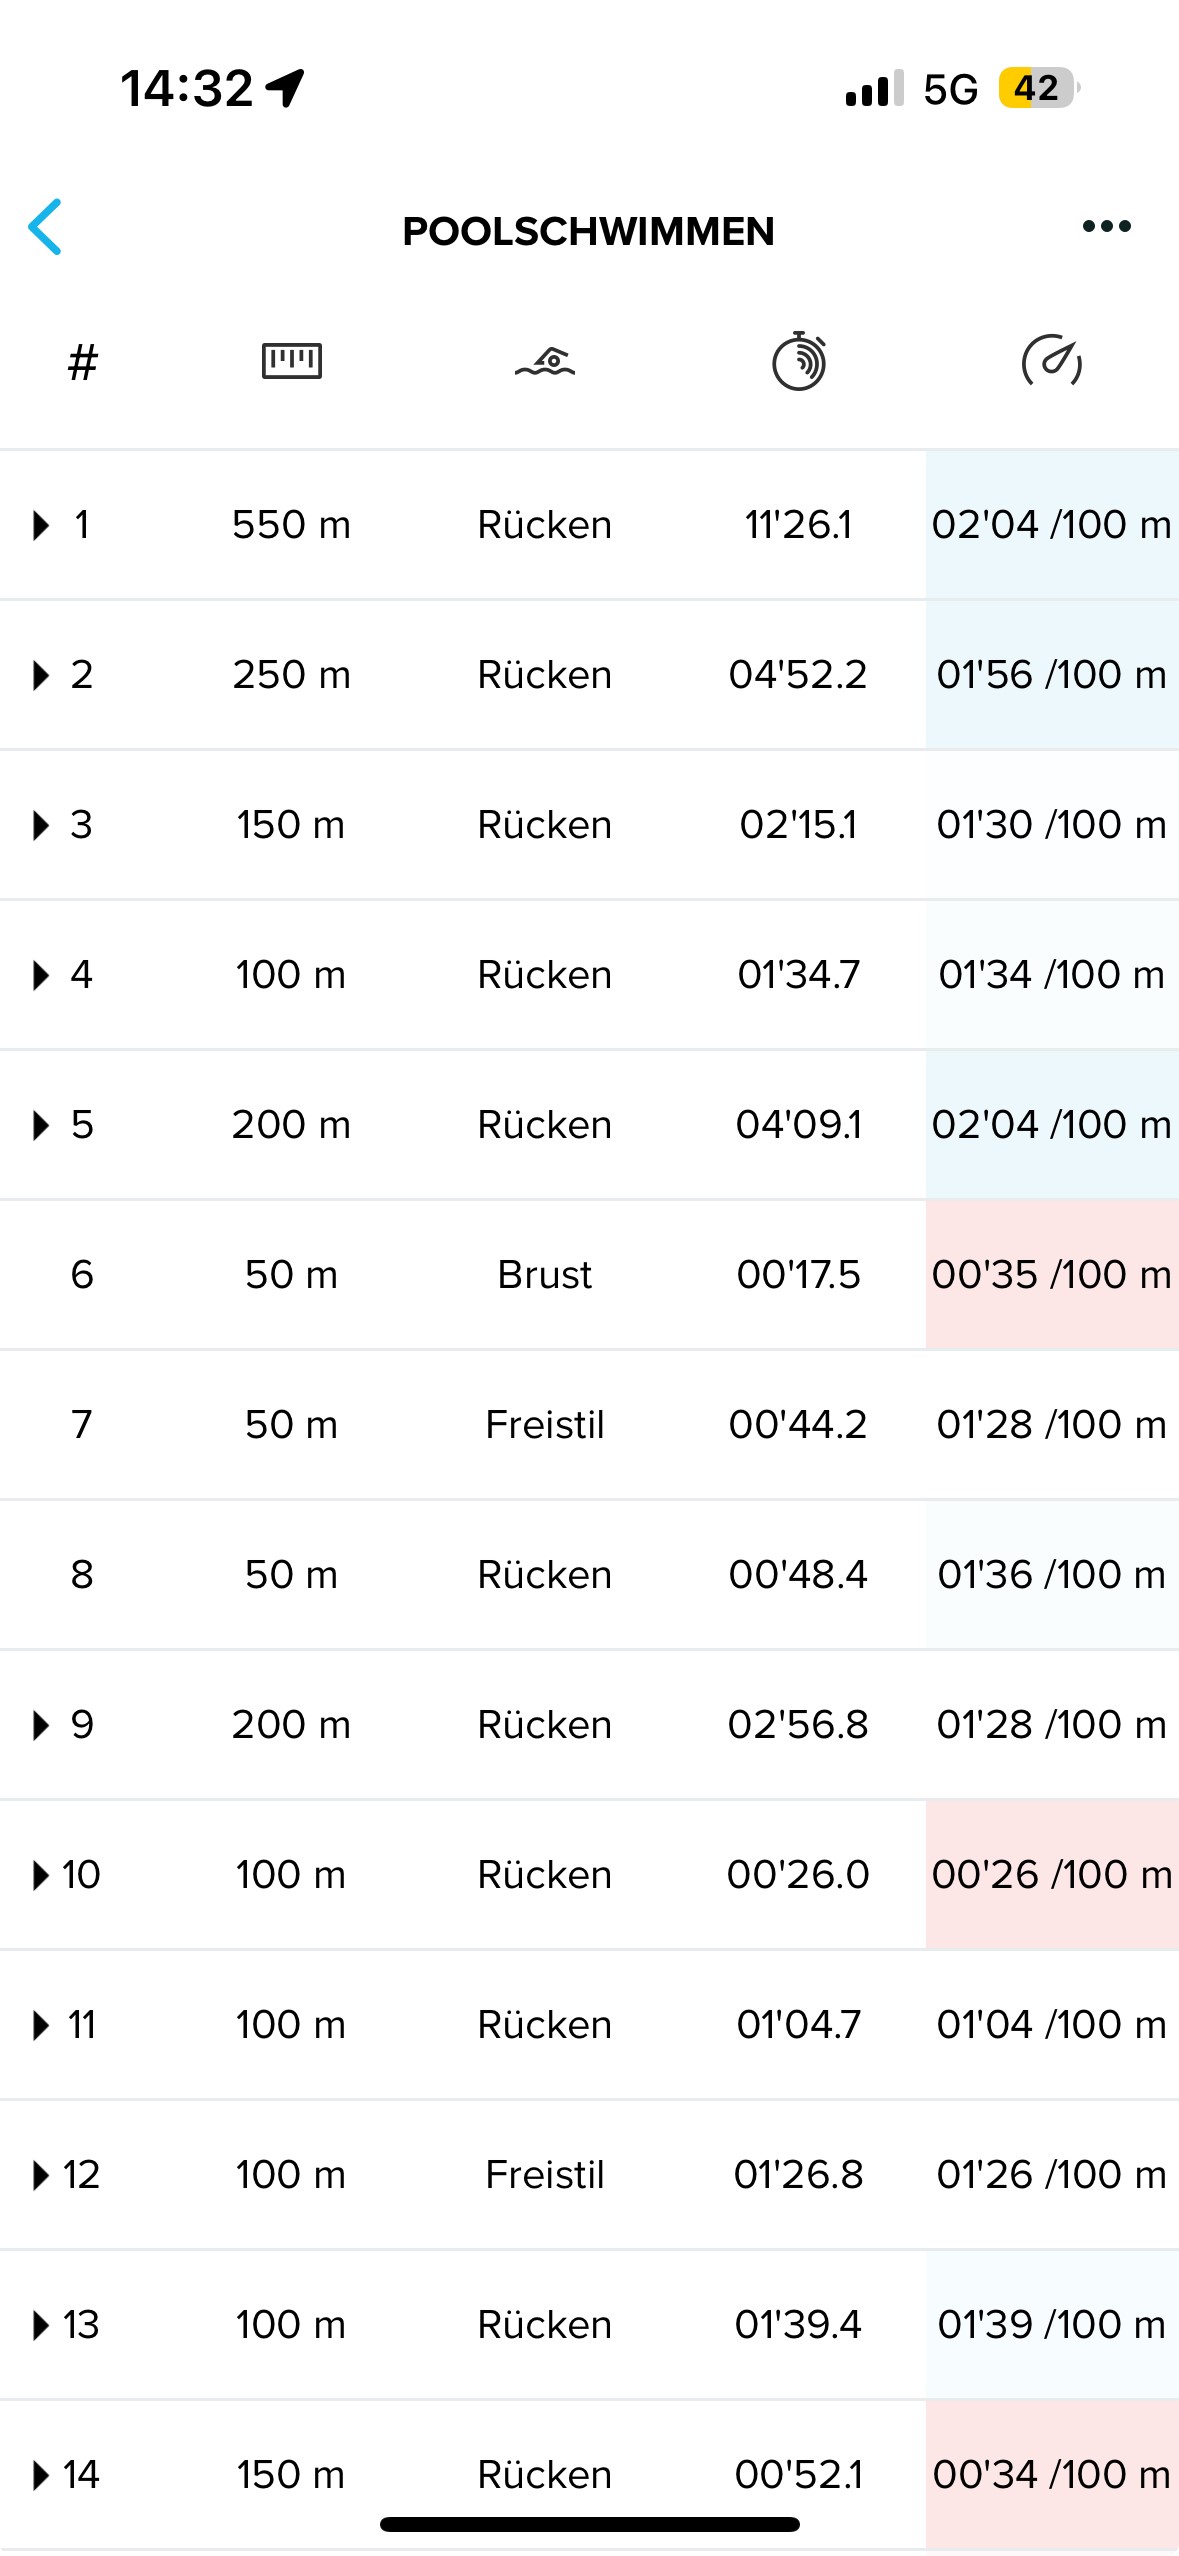Tap the pace gauge column icon
The height and width of the screenshot is (2556, 1179).
point(1052,361)
